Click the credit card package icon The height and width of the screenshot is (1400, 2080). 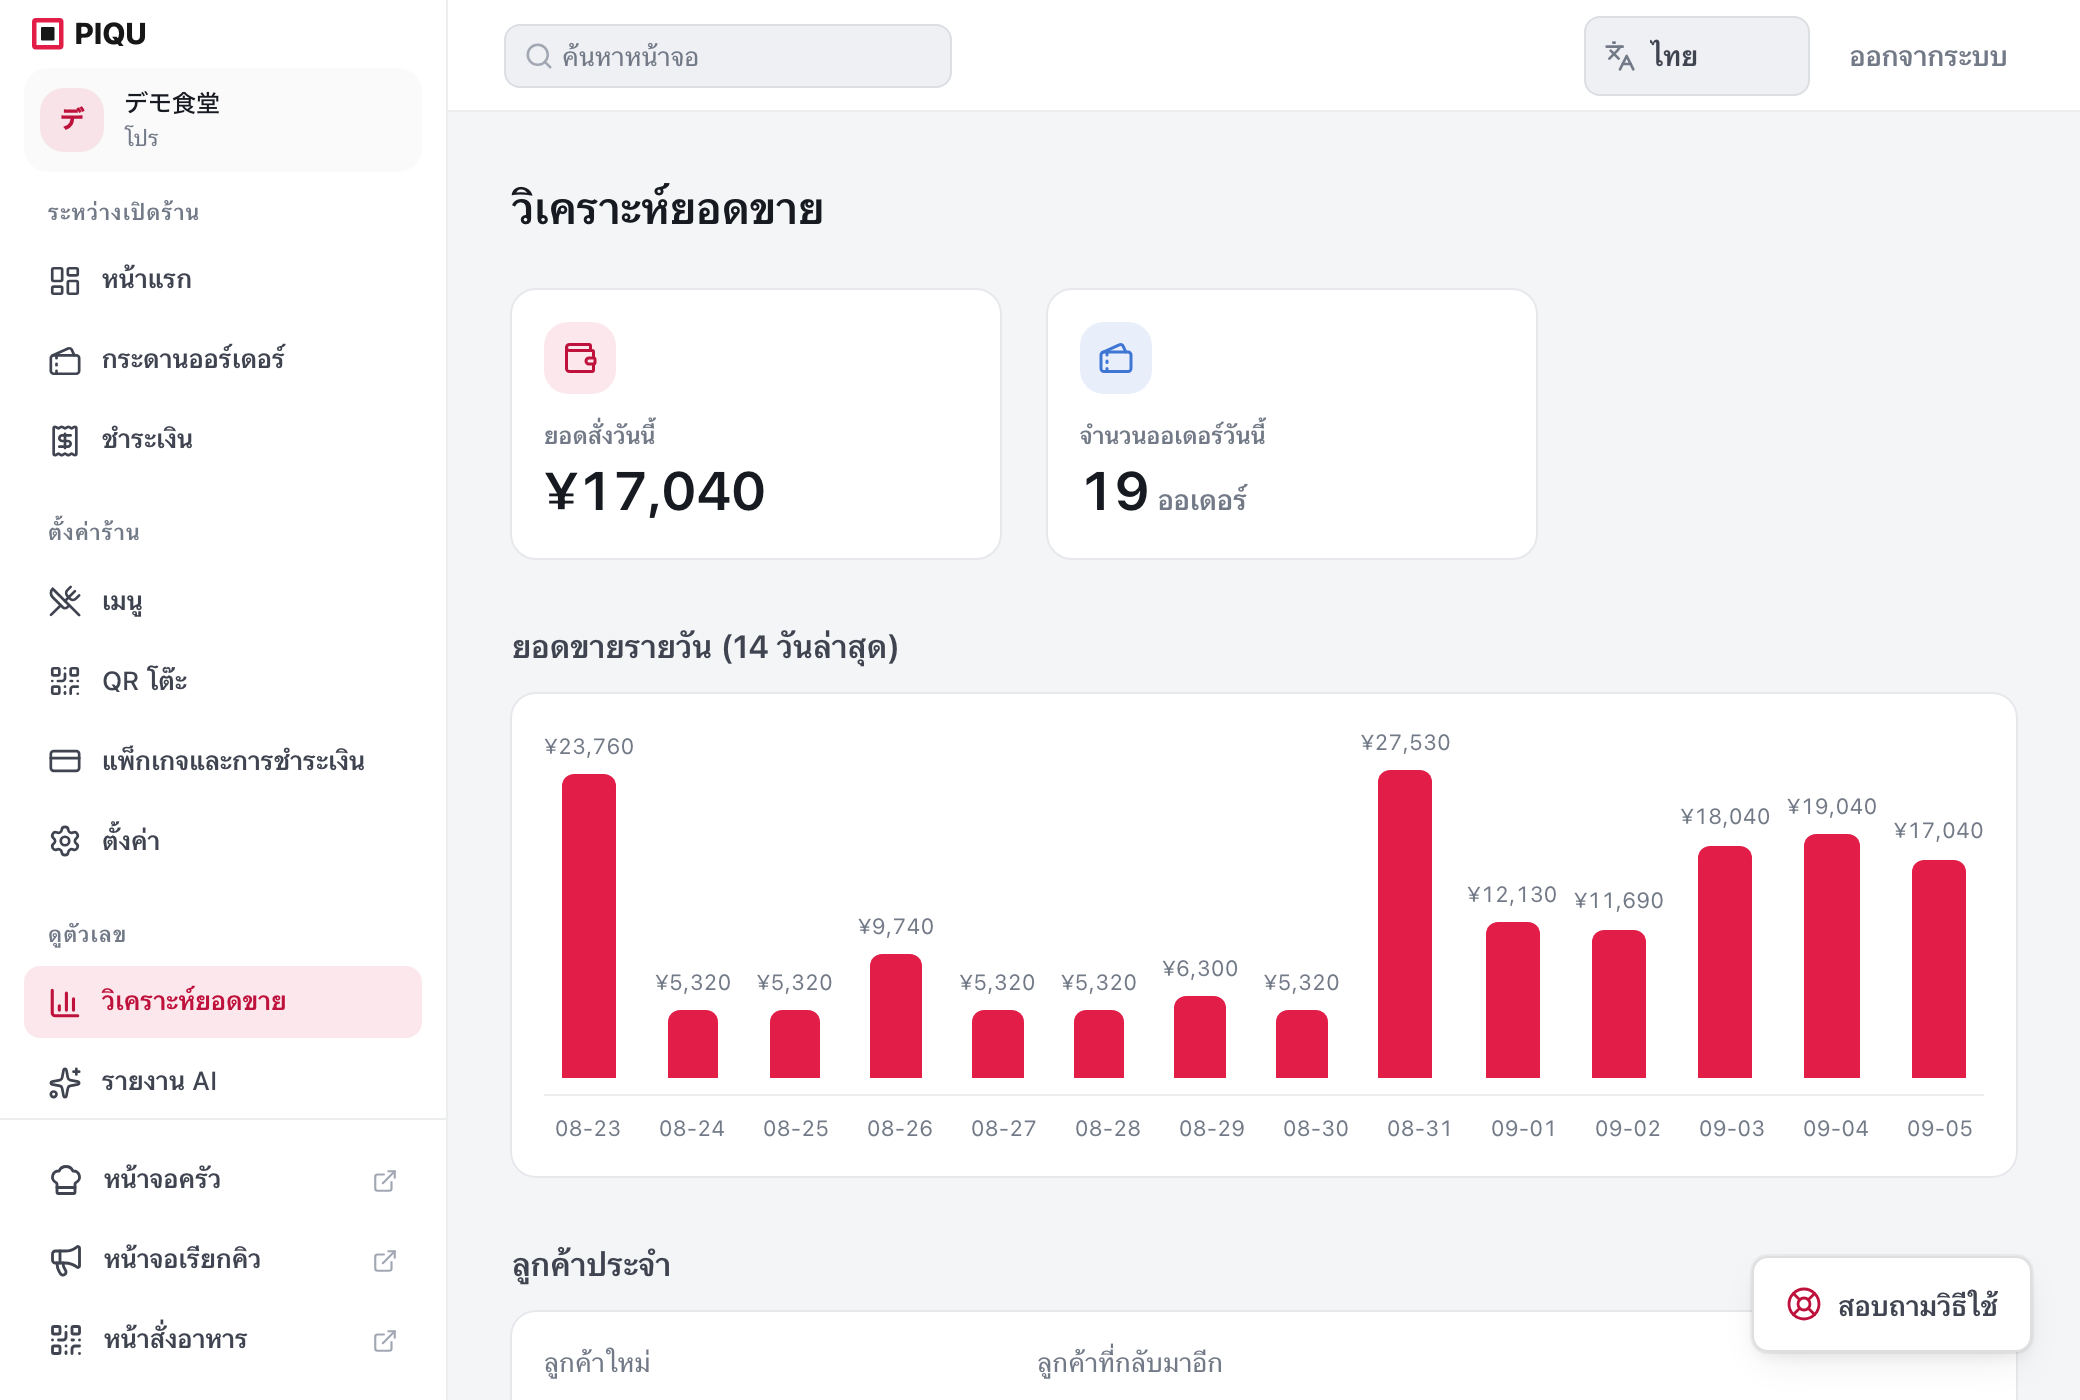tap(65, 761)
